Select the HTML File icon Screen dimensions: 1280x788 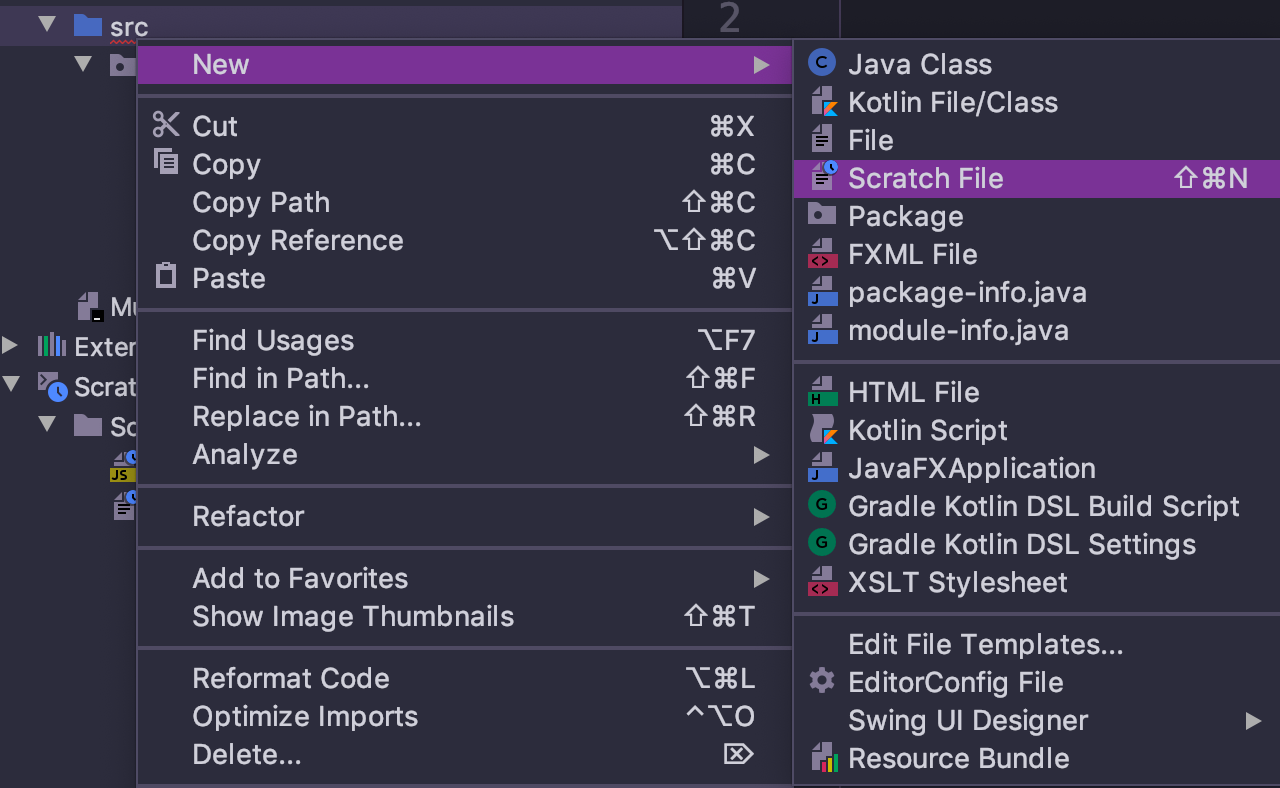pos(820,392)
